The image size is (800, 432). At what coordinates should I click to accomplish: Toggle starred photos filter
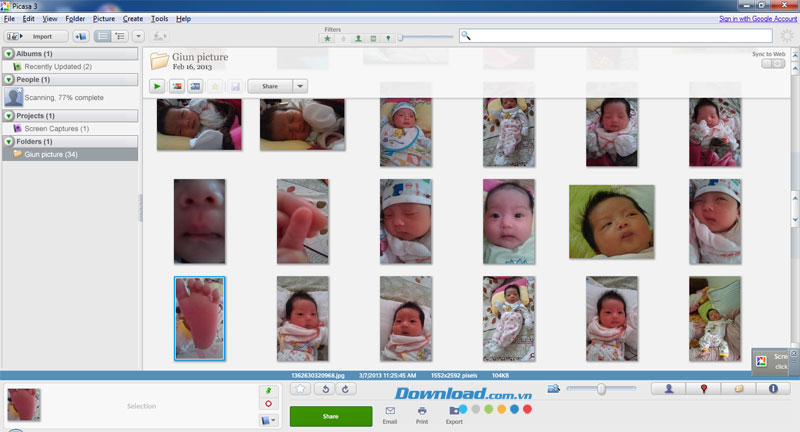(328, 38)
